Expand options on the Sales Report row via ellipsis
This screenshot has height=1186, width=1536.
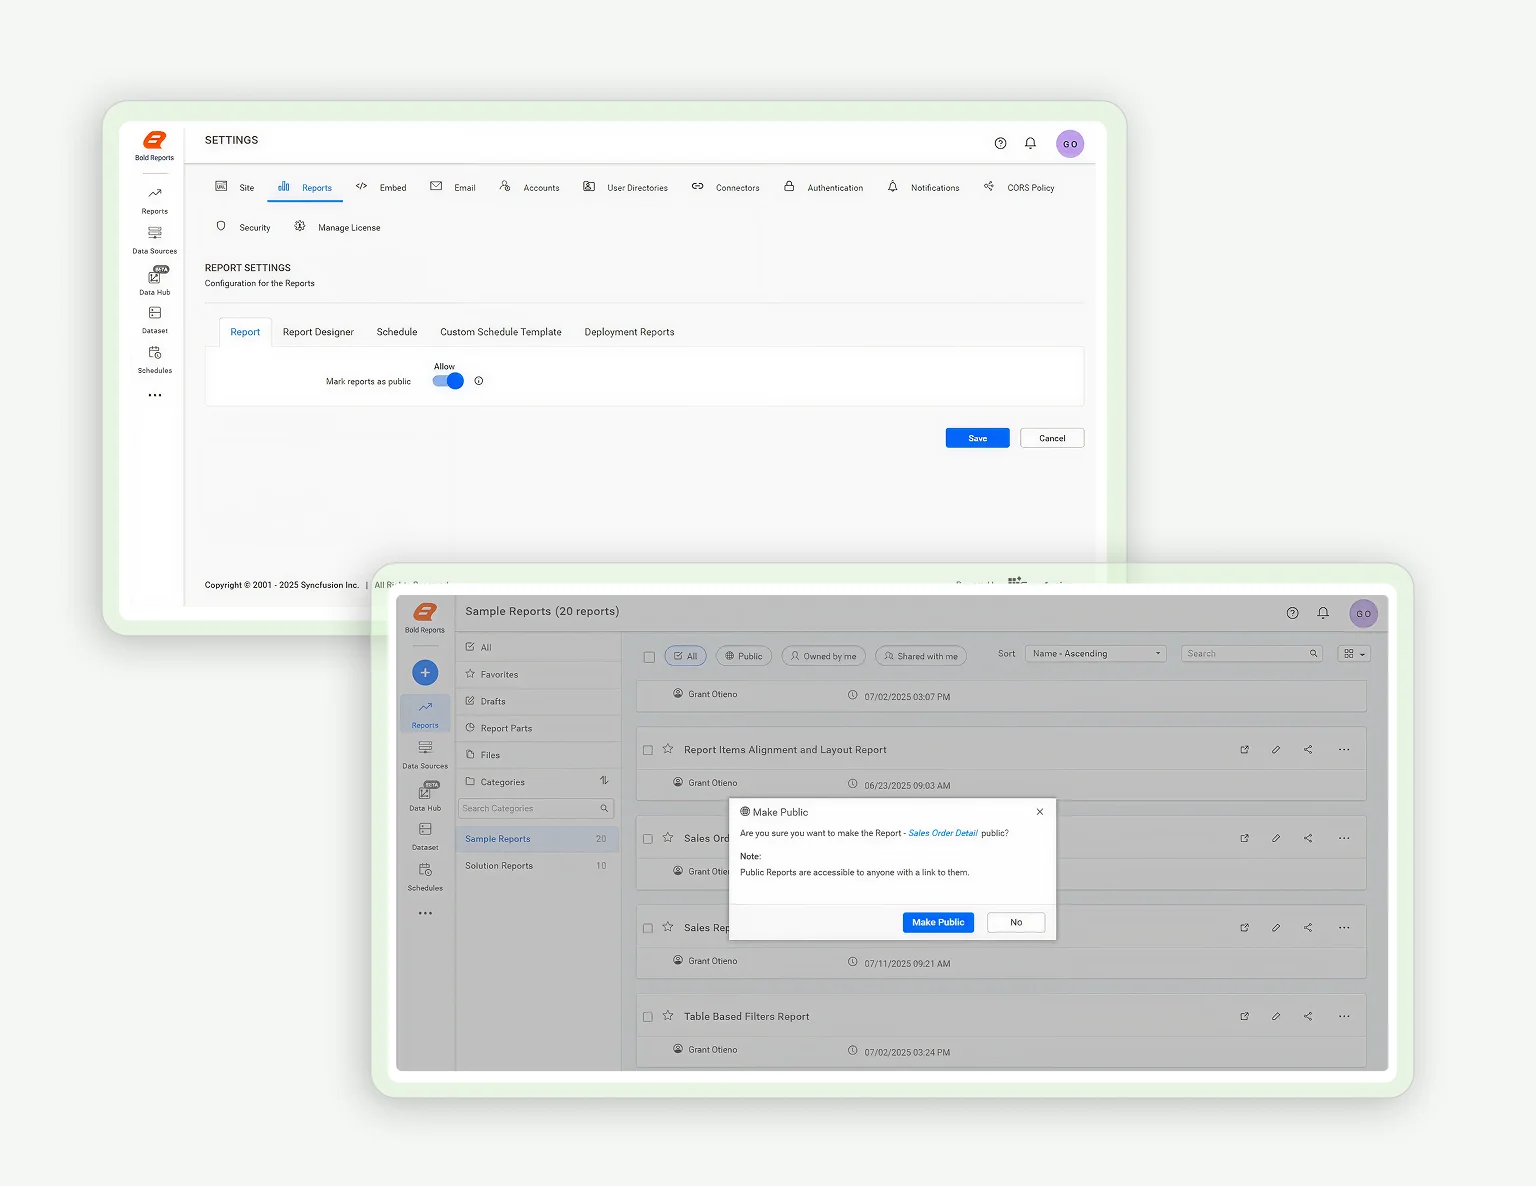[1344, 927]
